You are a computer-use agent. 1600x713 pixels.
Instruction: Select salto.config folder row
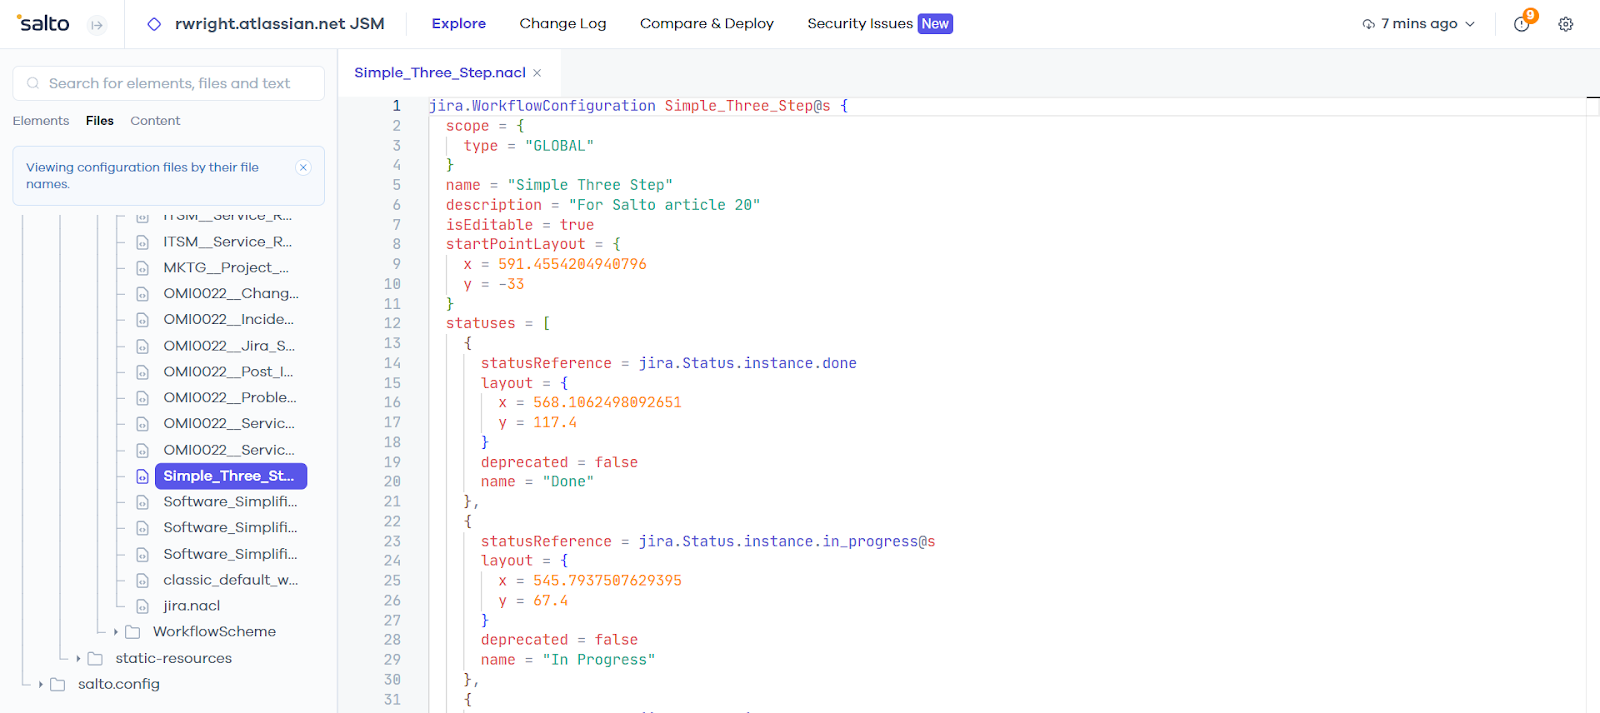(x=119, y=684)
